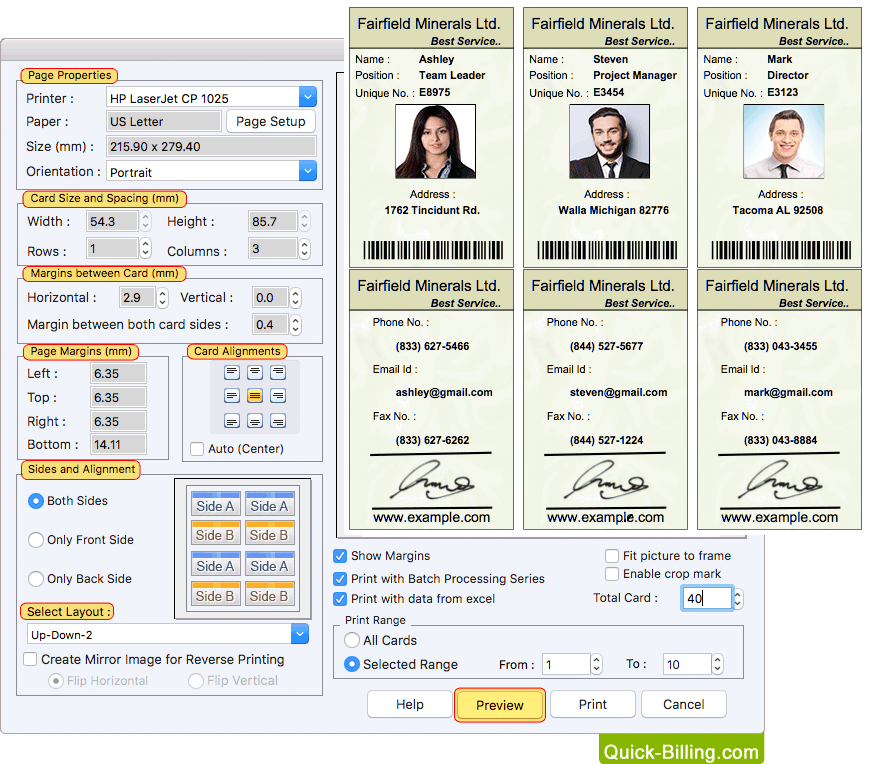
Task: Click signature on steven@gmail.com back card
Action: coord(606,480)
